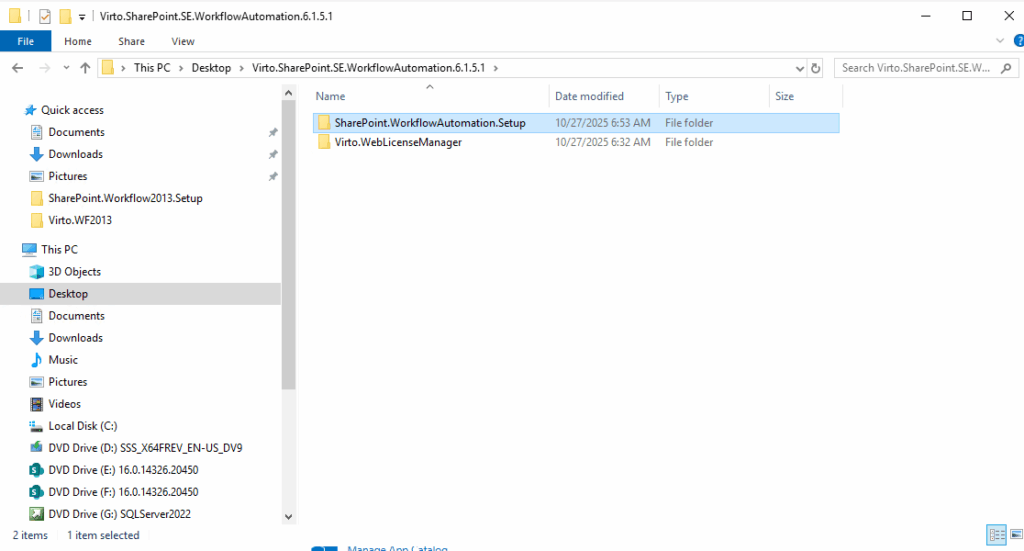The width and height of the screenshot is (1024, 551).
Task: Switch to the Home ribbon tab
Action: coord(78,41)
